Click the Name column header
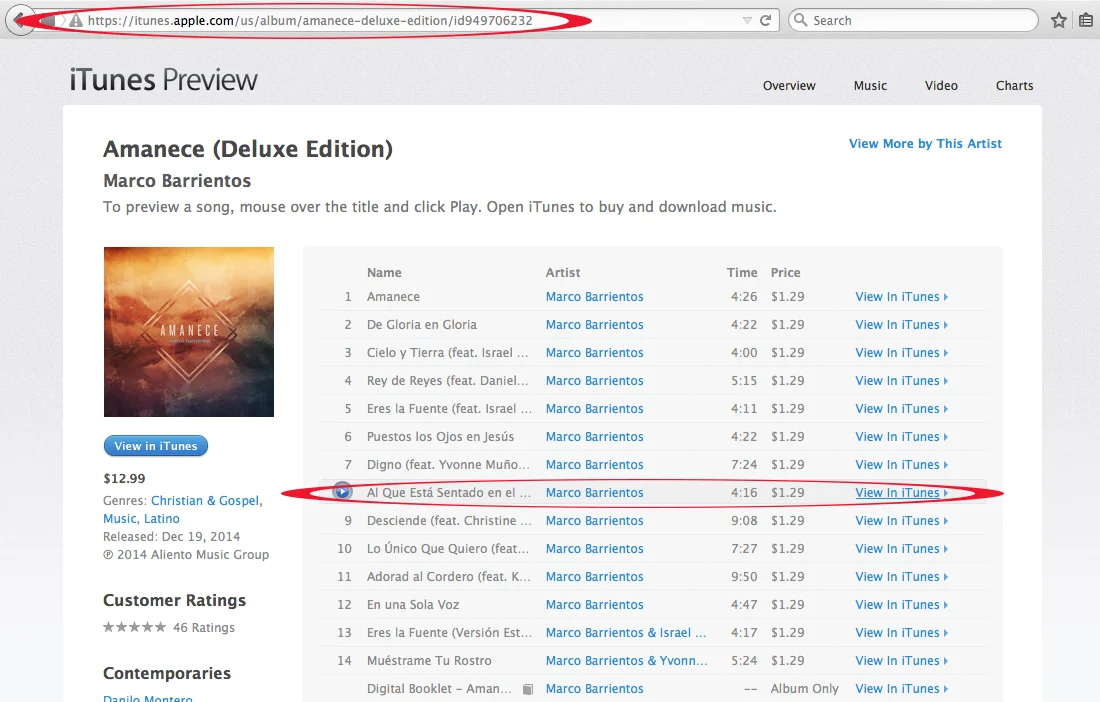1100x702 pixels. (384, 273)
